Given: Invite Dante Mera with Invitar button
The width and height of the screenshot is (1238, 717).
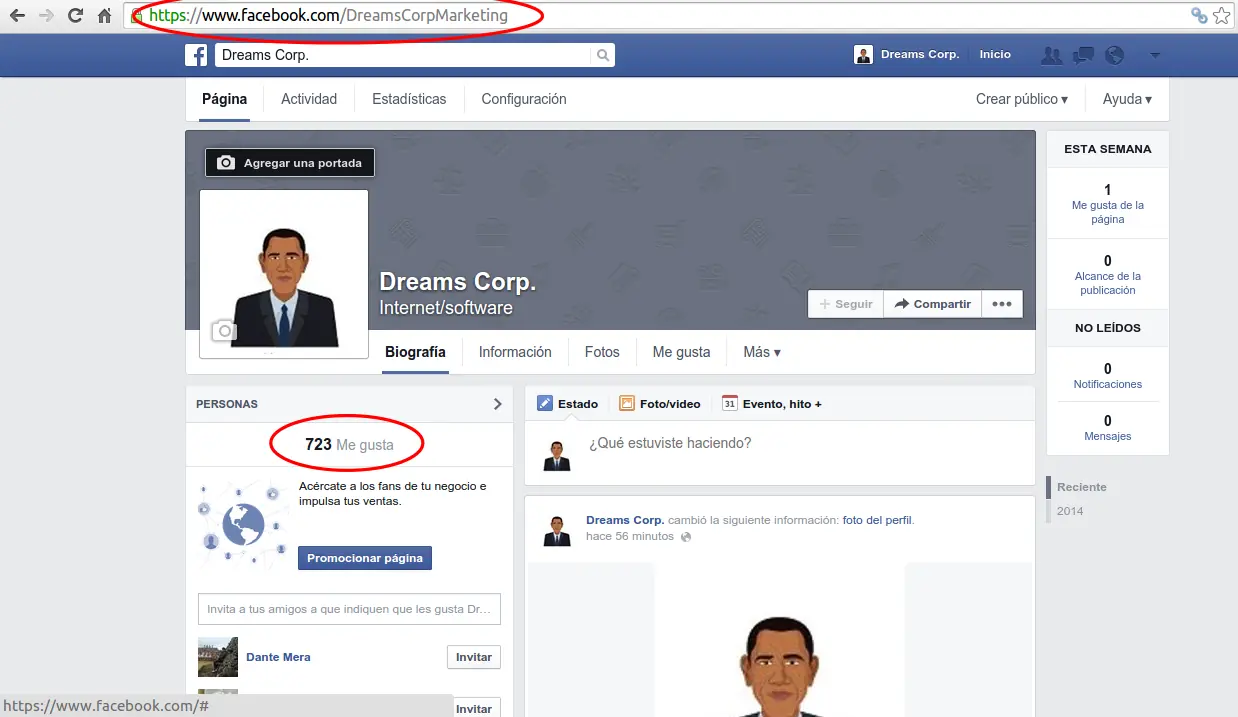Looking at the screenshot, I should click(474, 657).
